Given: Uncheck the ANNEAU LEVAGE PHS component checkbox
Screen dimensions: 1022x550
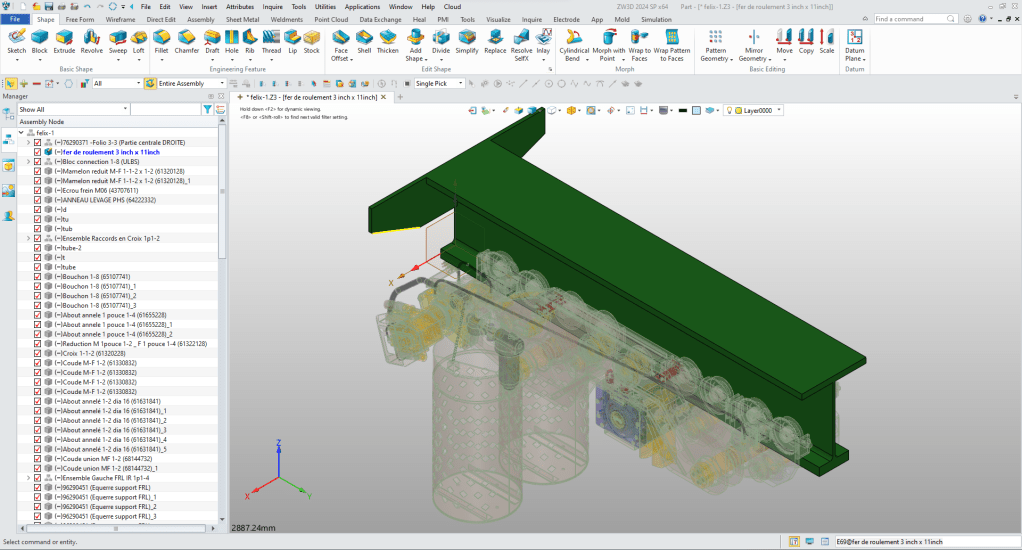Looking at the screenshot, I should pos(38,200).
